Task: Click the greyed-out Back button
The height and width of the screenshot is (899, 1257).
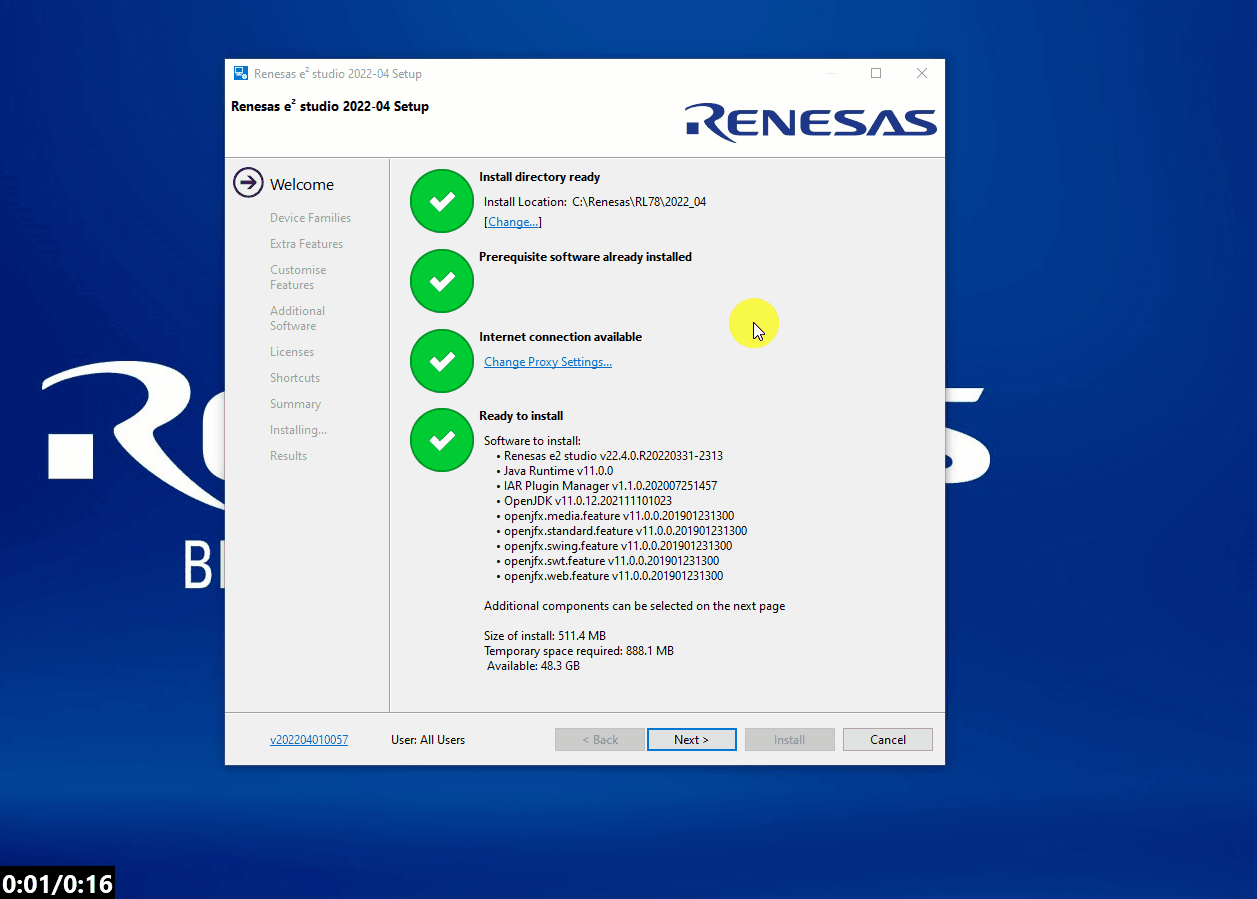Action: point(600,740)
